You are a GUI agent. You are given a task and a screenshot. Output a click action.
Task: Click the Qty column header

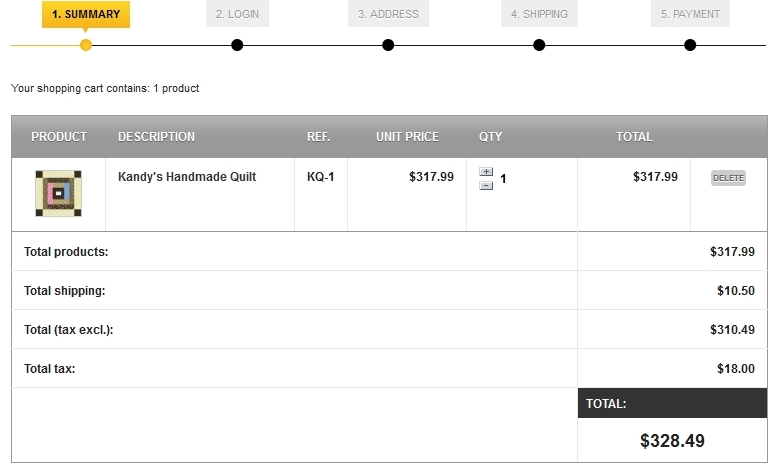click(x=490, y=137)
